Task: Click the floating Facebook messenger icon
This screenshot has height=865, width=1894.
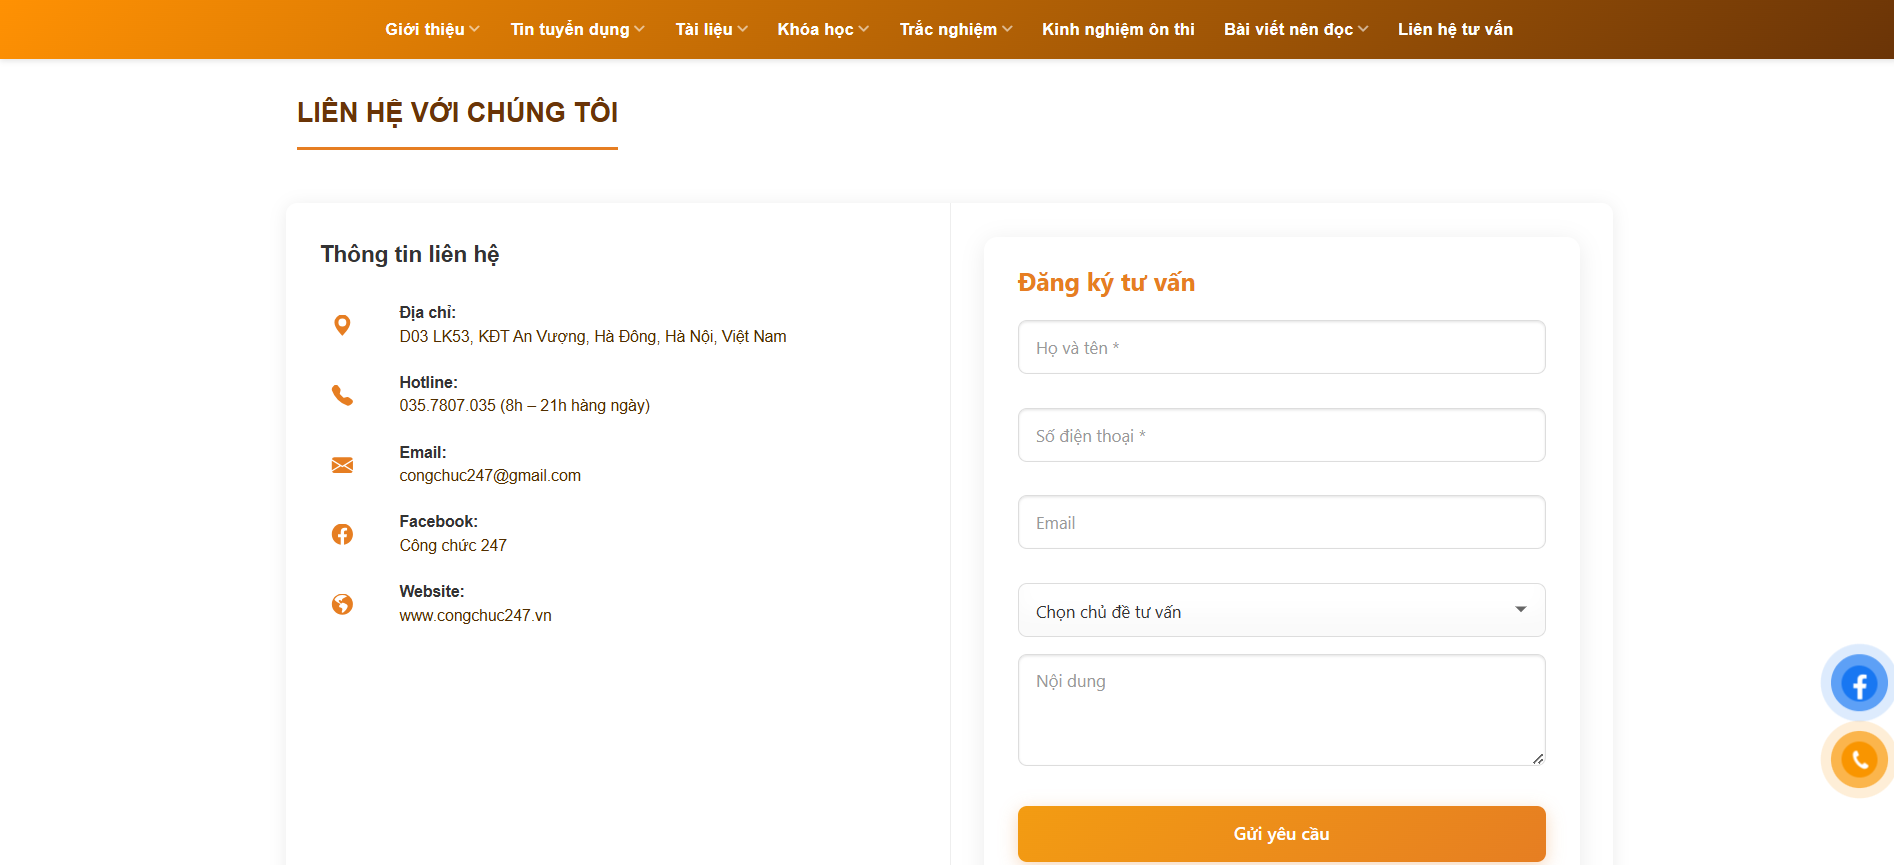Action: [x=1858, y=684]
